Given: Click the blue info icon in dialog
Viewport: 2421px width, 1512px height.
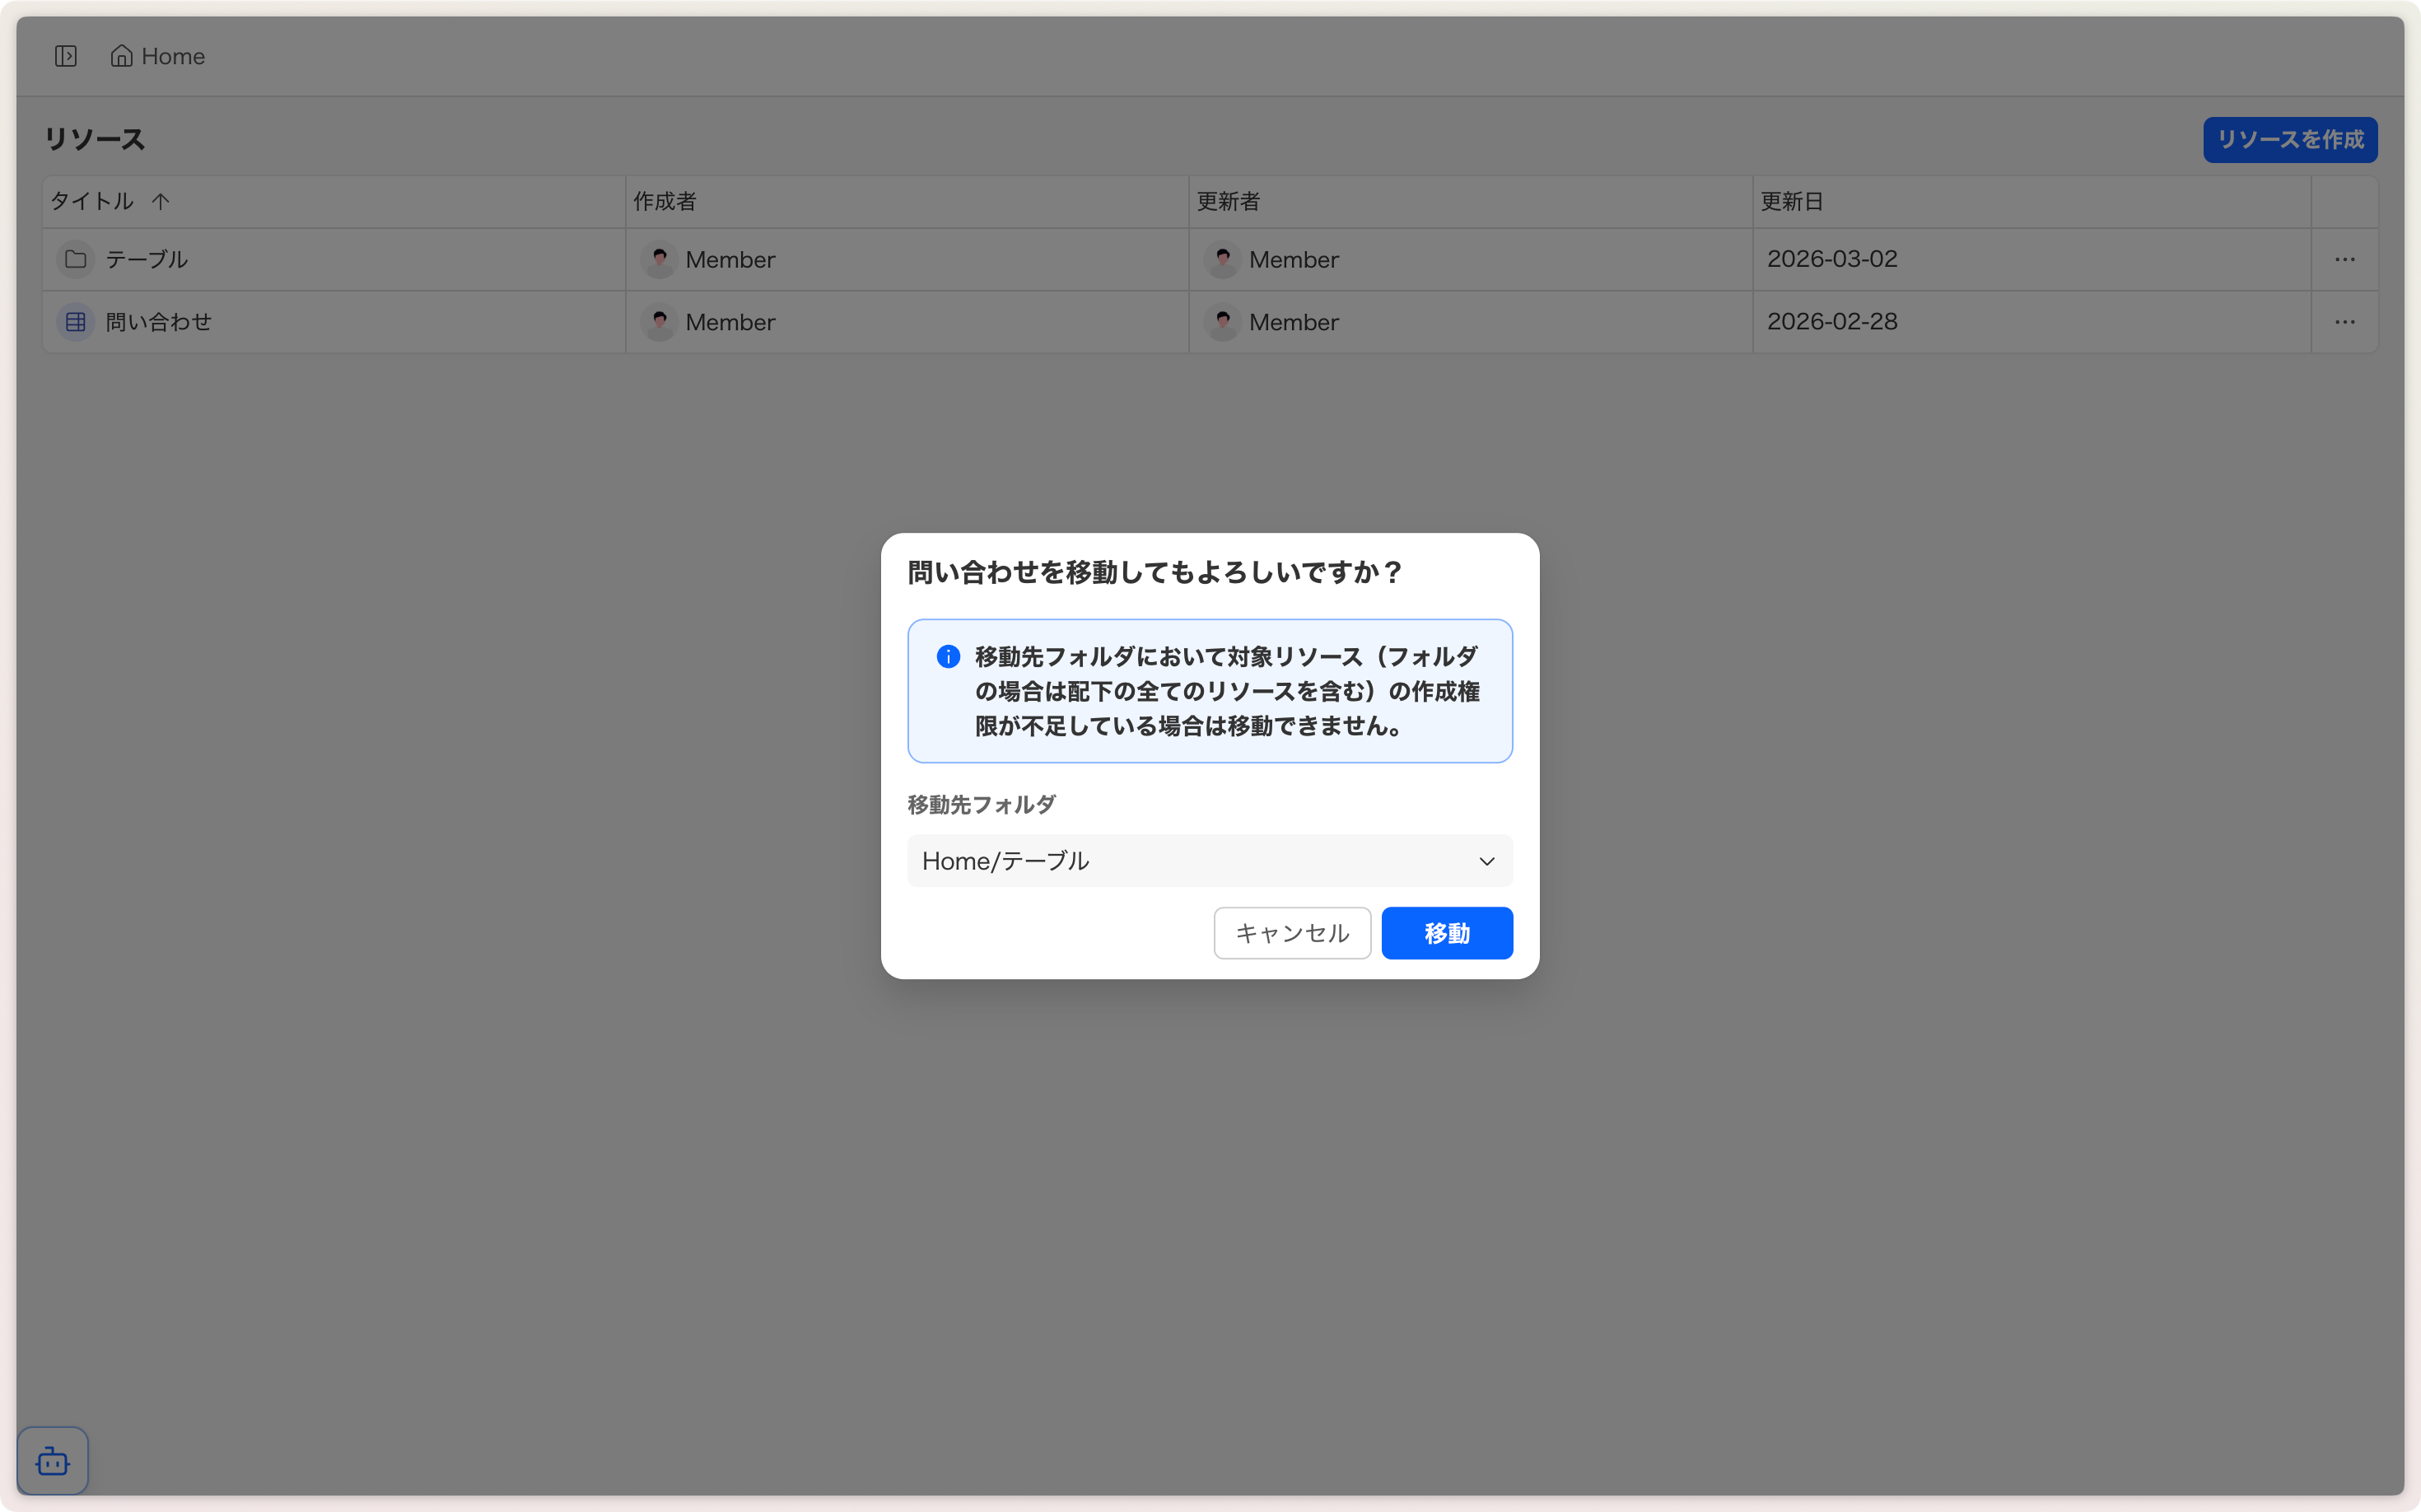Looking at the screenshot, I should [947, 657].
